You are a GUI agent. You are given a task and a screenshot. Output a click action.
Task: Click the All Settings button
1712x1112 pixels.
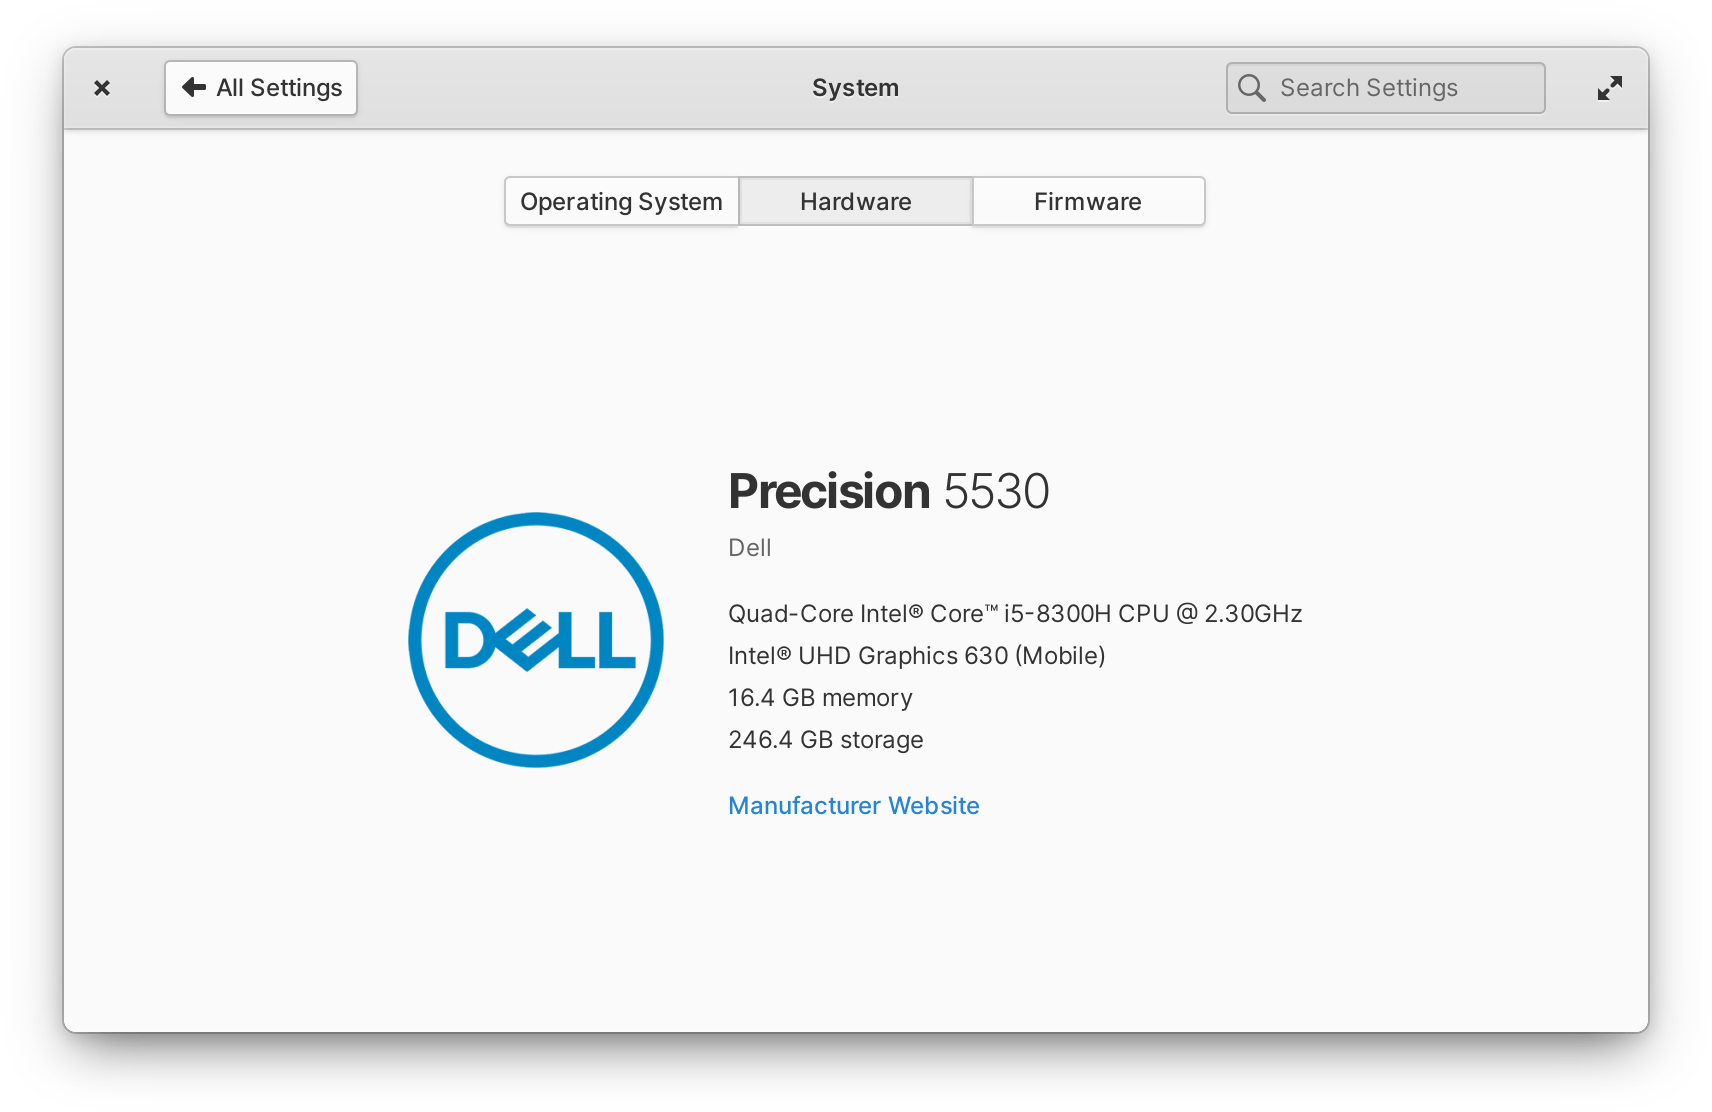pos(260,88)
